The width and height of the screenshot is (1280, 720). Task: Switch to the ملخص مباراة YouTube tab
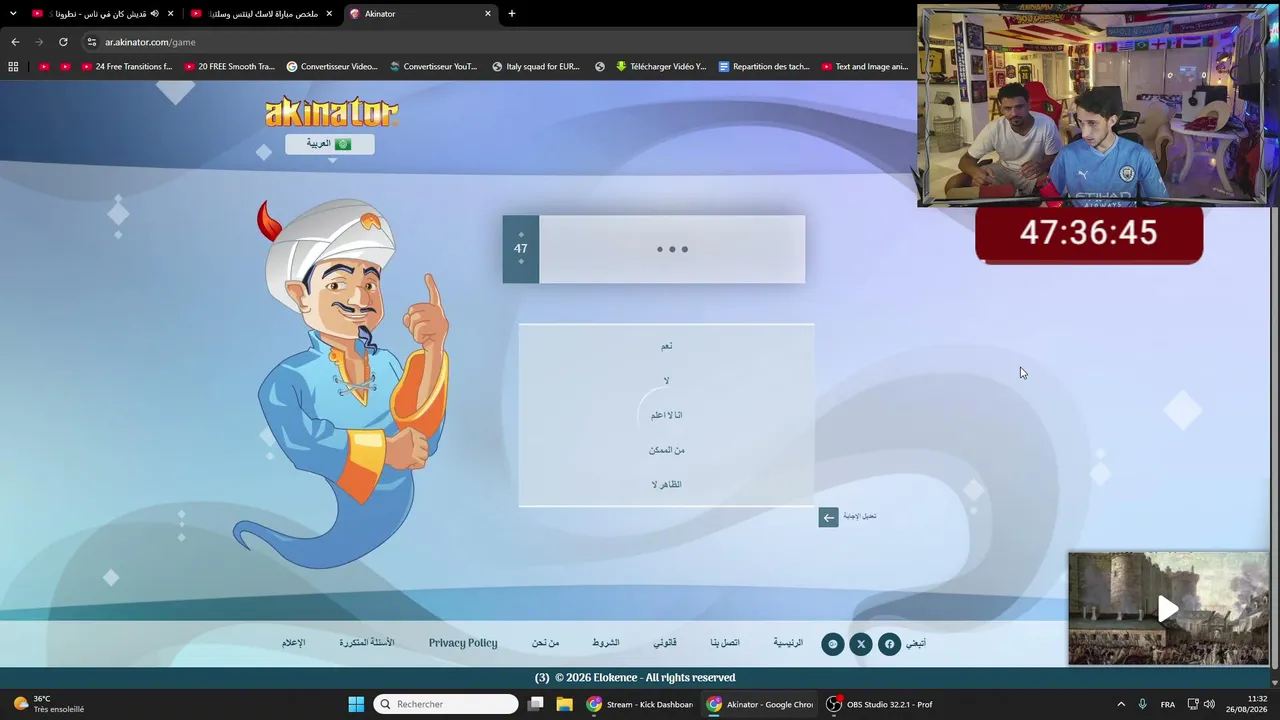(x=262, y=14)
